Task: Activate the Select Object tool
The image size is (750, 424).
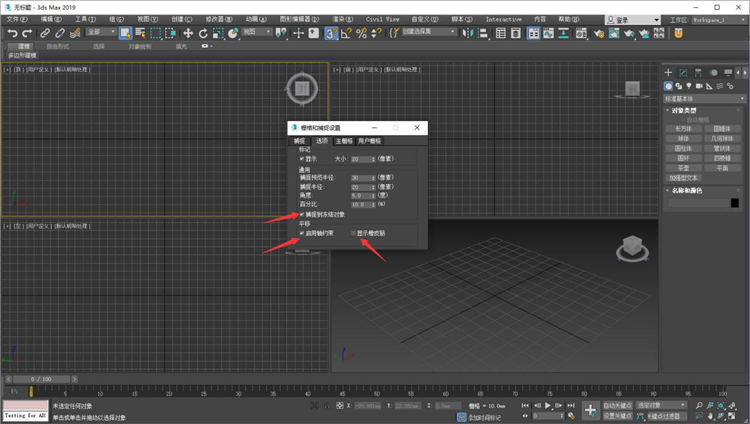Action: [125, 33]
